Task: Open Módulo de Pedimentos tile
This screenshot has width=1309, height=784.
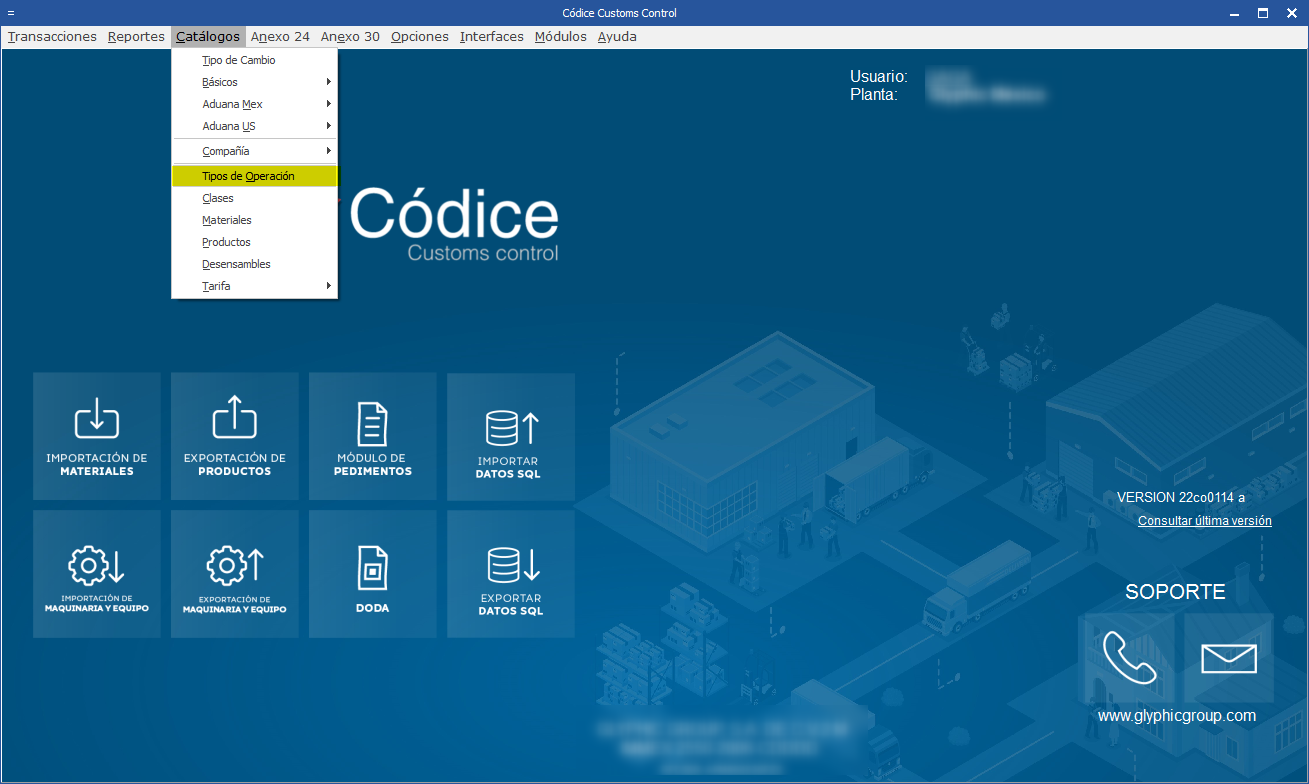Action: click(373, 436)
